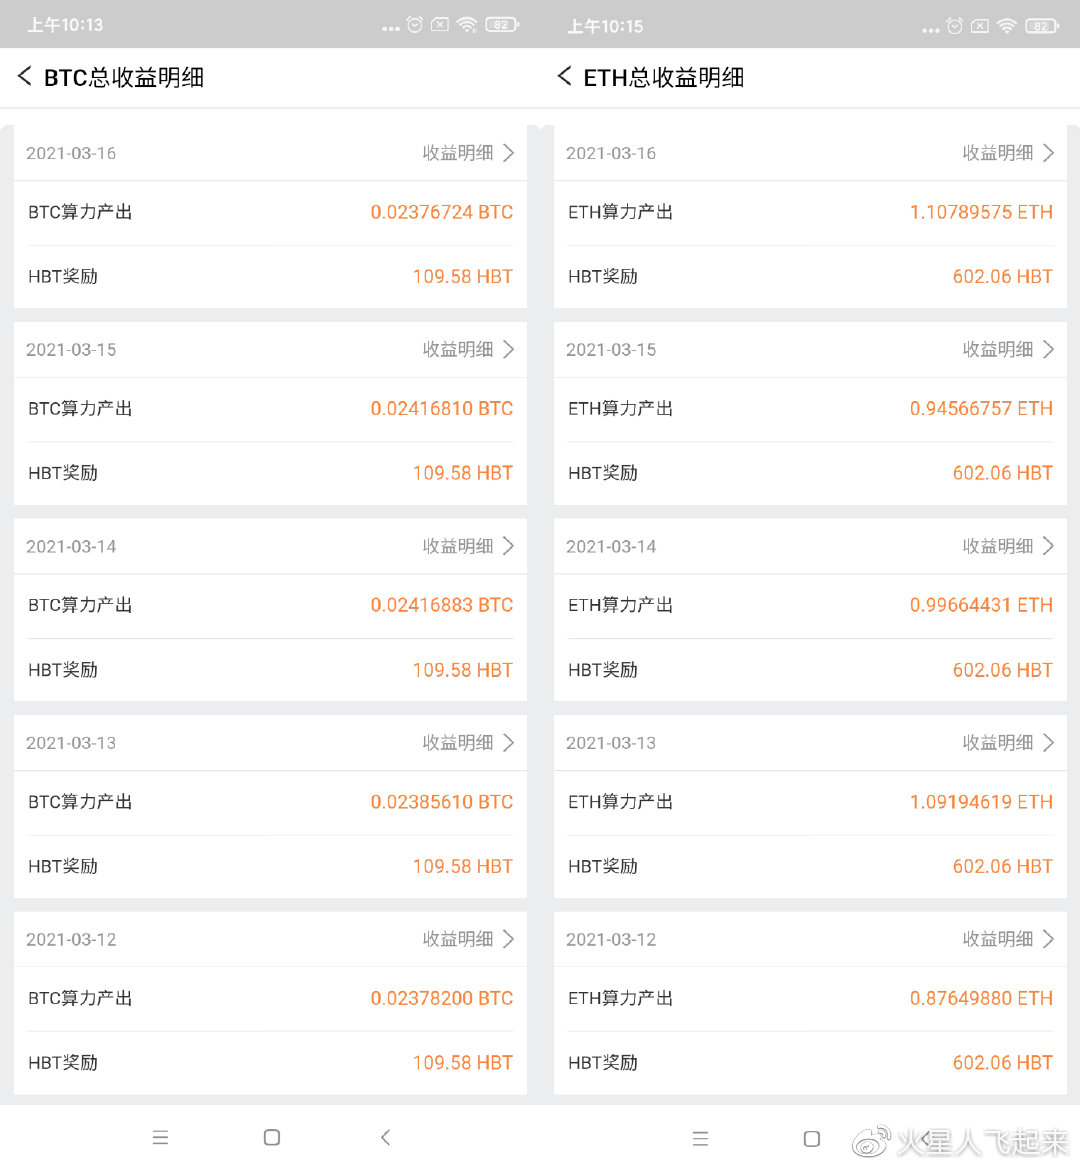Screen dimensions: 1080x1169
Task: Open 收益明细 link for BTC 2021-03-14
Action: pyautogui.click(x=458, y=546)
